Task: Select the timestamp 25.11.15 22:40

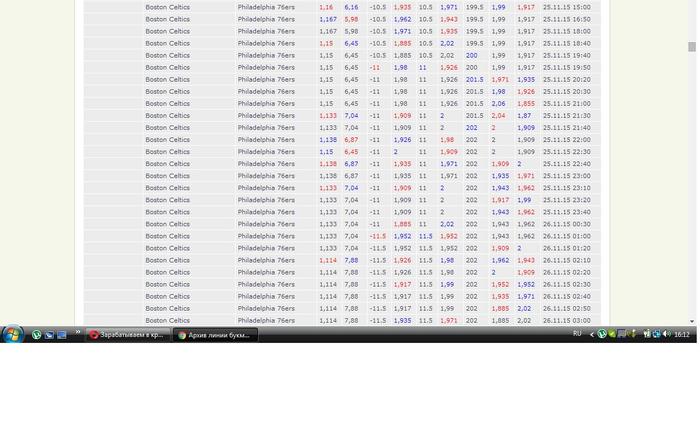Action: pyautogui.click(x=567, y=164)
